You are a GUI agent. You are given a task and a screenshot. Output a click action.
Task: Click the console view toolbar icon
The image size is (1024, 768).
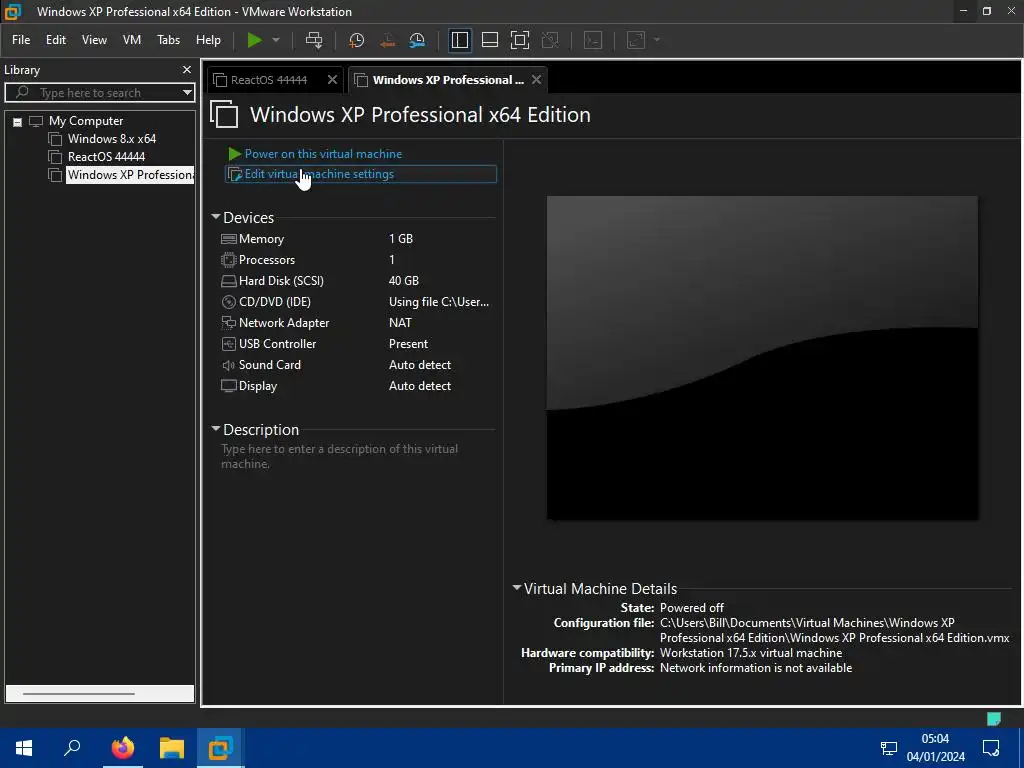(x=592, y=40)
